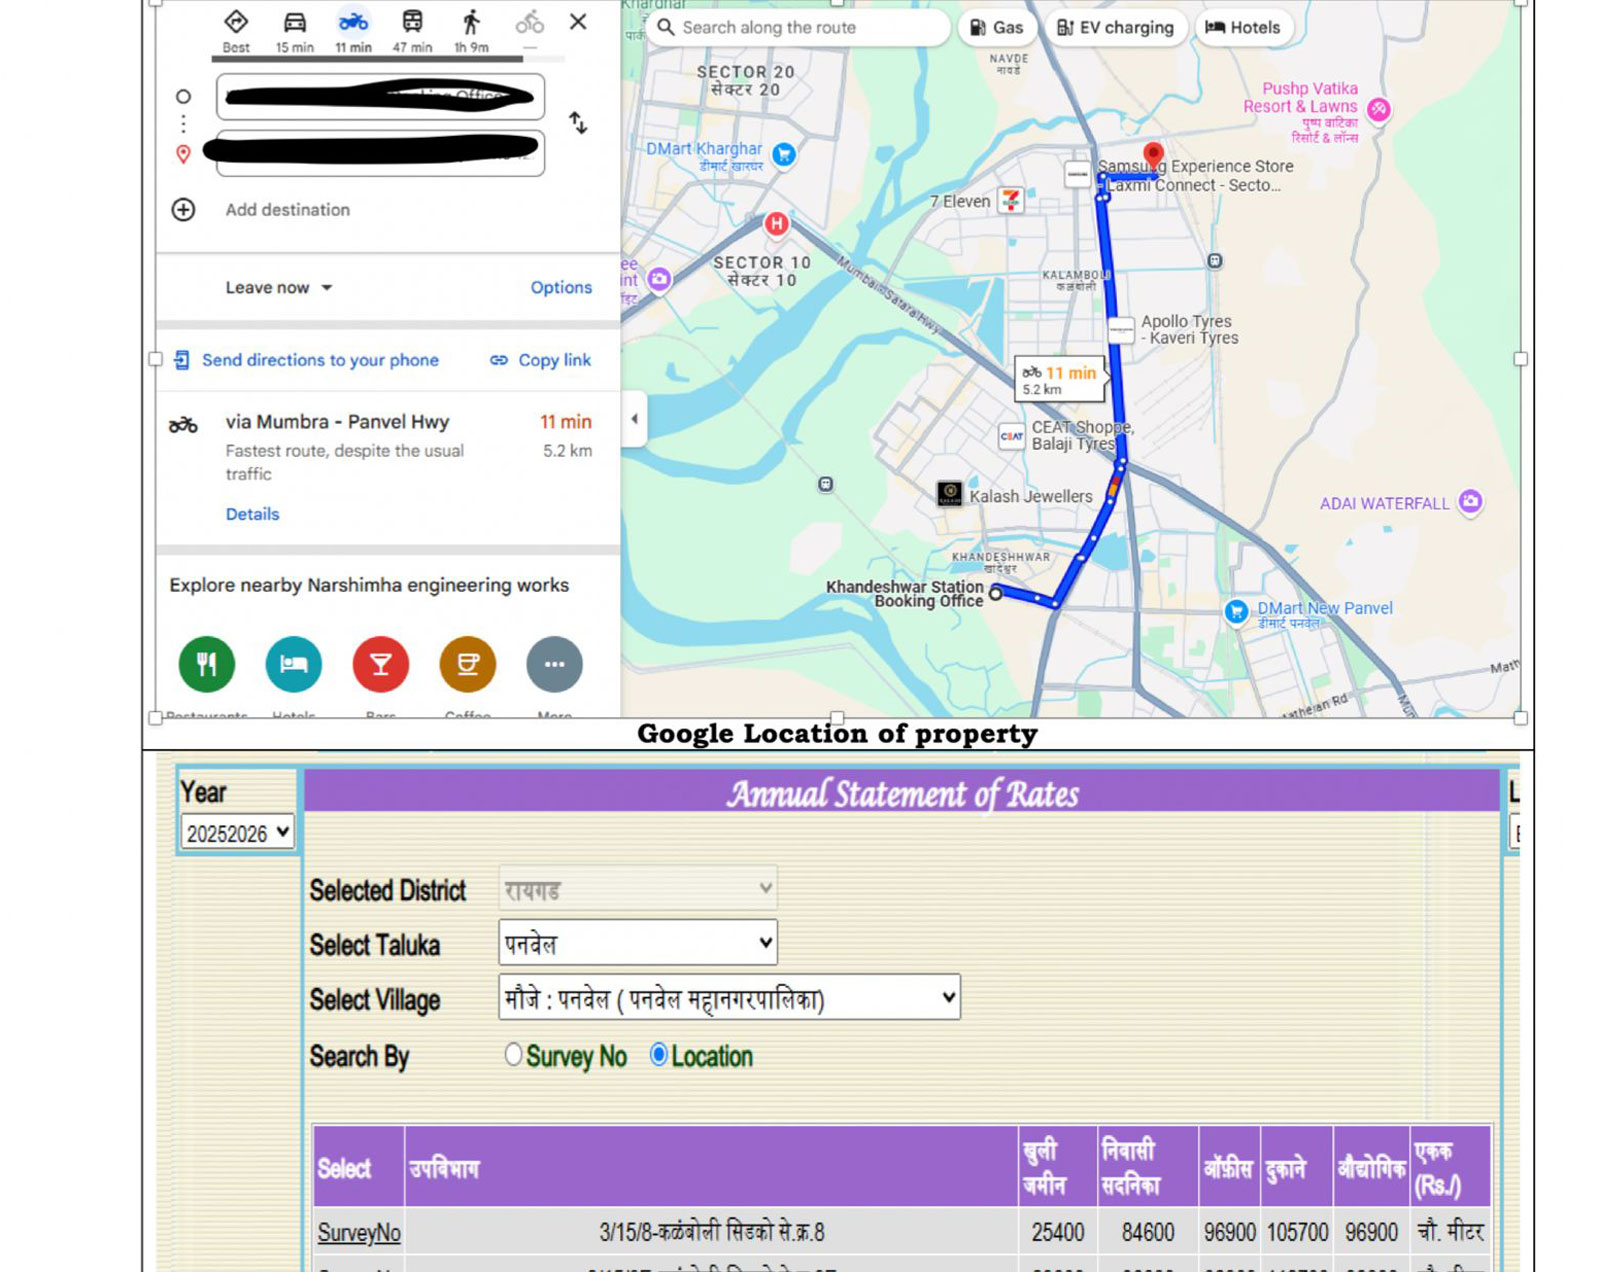Select the motorcycle 11 min mode
Image resolution: width=1600 pixels, height=1272 pixels.
(x=353, y=24)
